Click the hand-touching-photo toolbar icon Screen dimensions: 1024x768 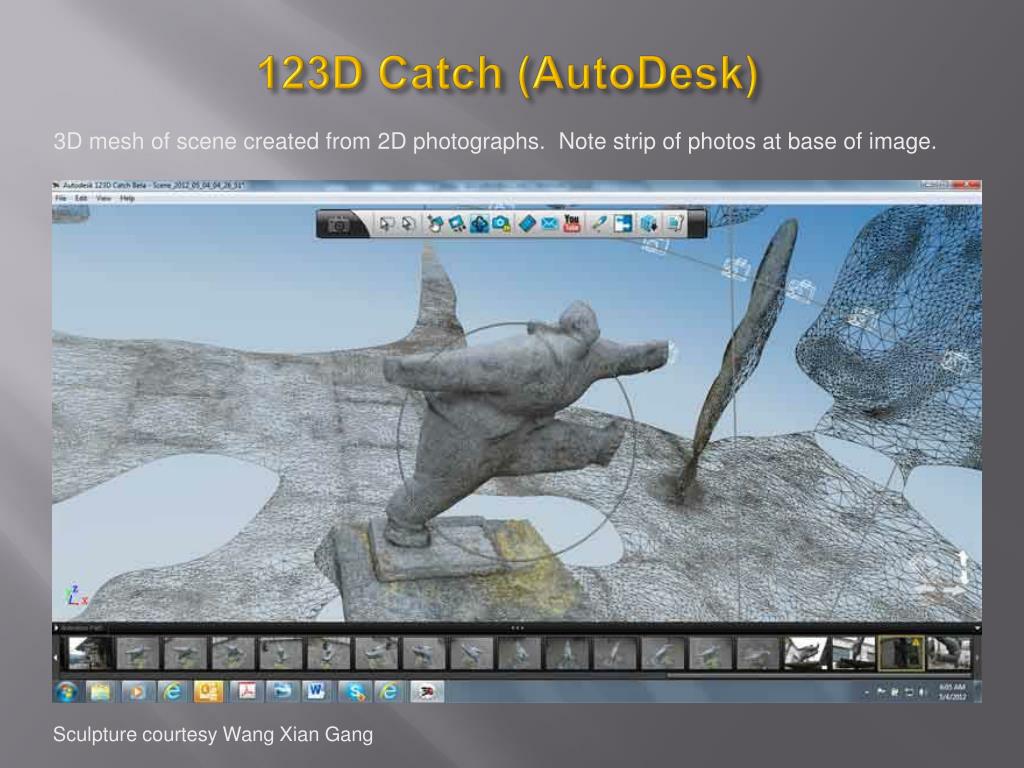pos(434,225)
